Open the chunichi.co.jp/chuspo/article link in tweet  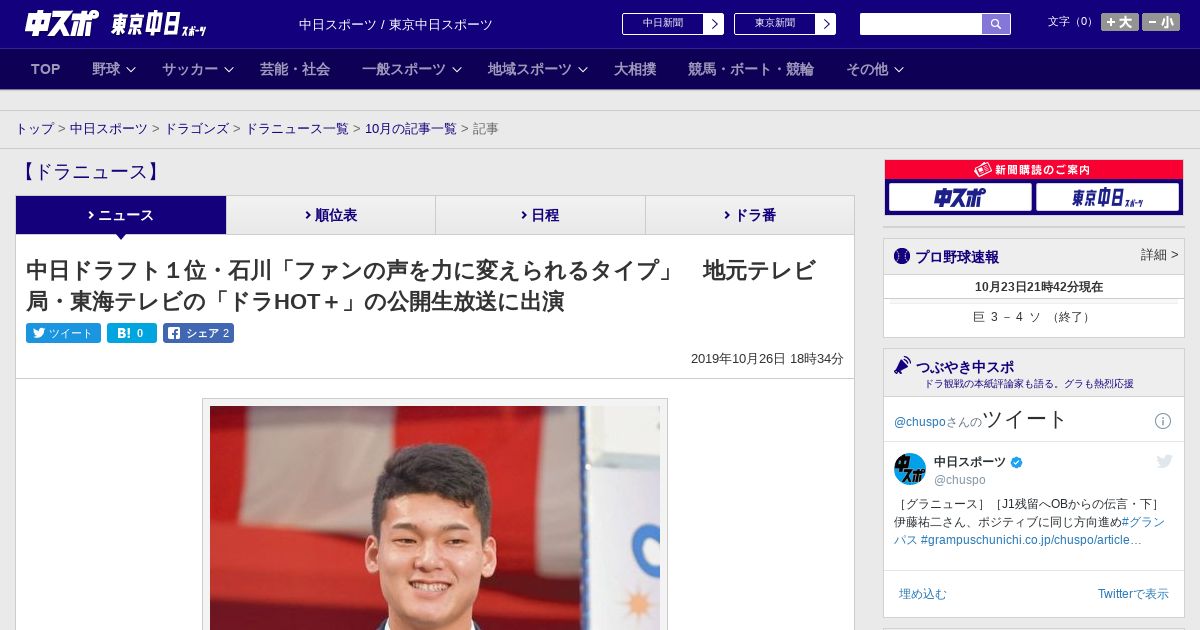(1031, 540)
